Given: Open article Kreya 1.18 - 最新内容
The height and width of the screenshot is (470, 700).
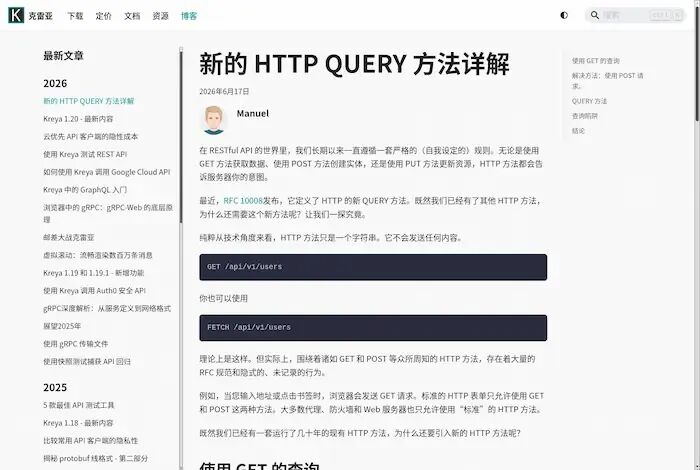Looking at the screenshot, I should click(x=78, y=423).
